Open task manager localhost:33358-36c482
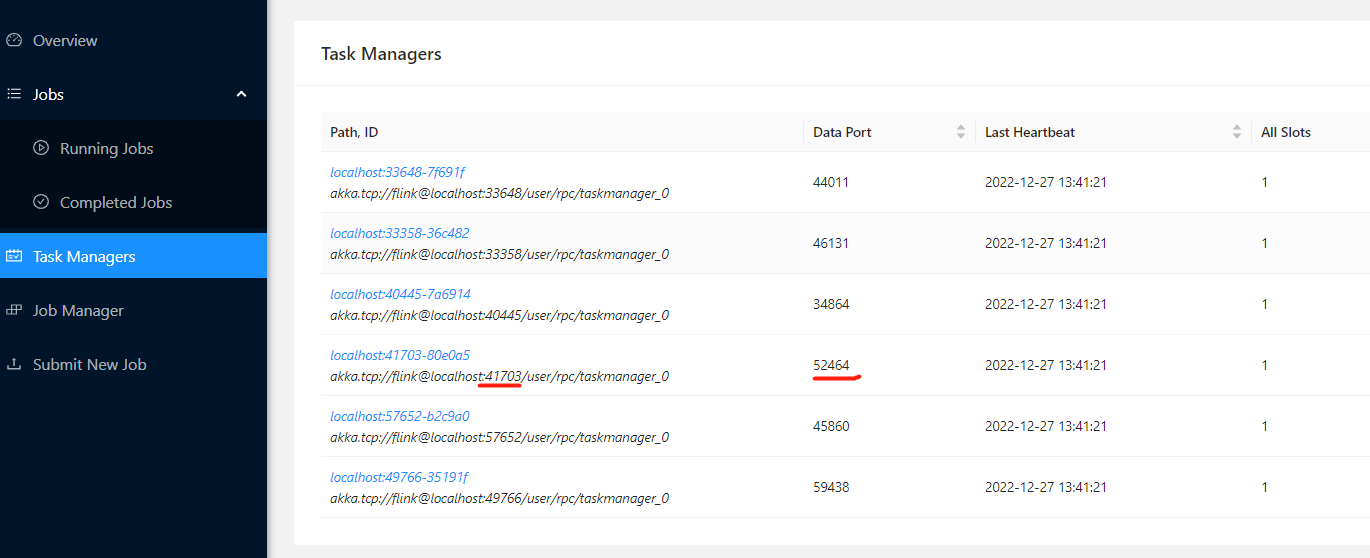Viewport: 1370px width, 558px height. coord(399,233)
